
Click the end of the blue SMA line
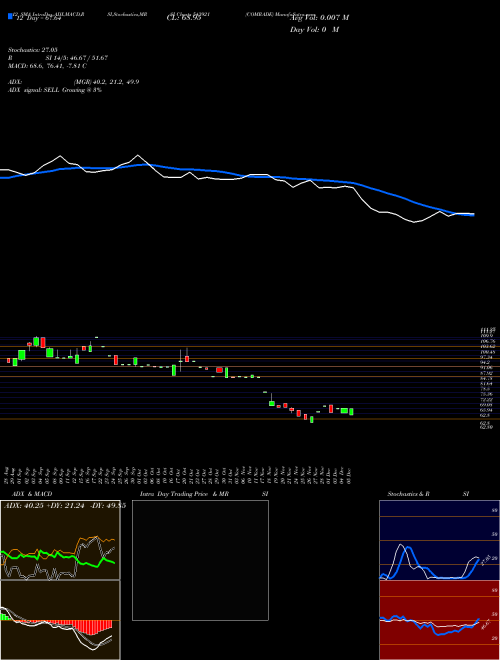pos(473,215)
